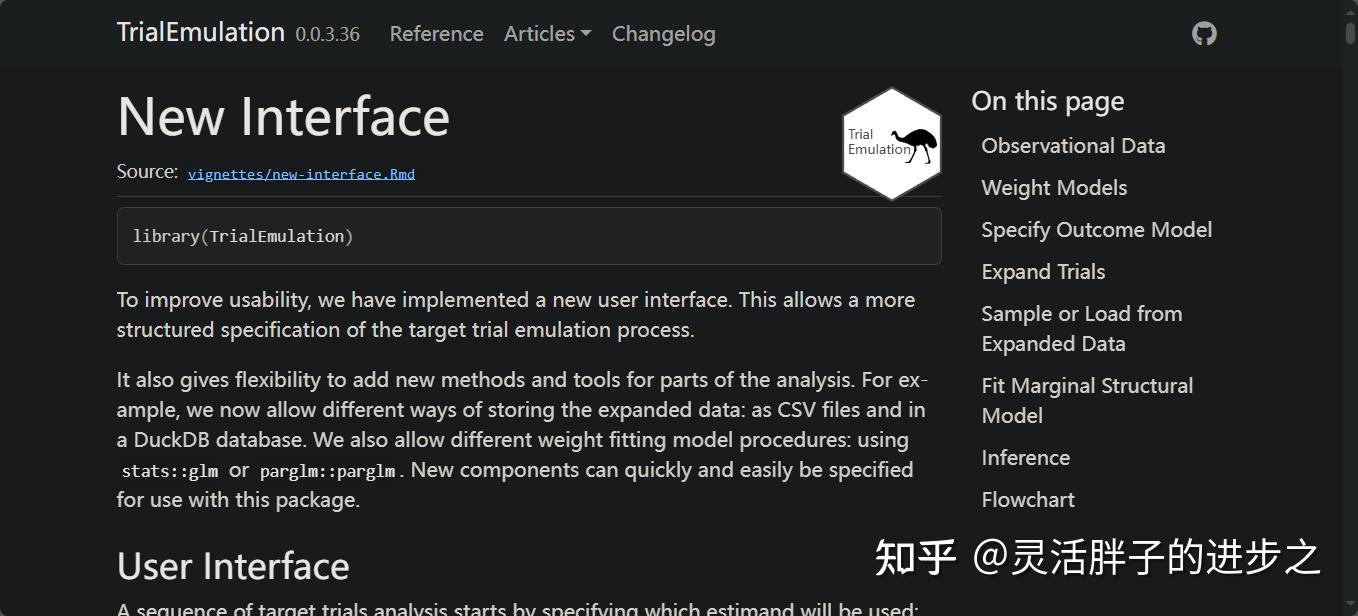Click the TrialEmulation brand name in navbar

pyautogui.click(x=200, y=31)
